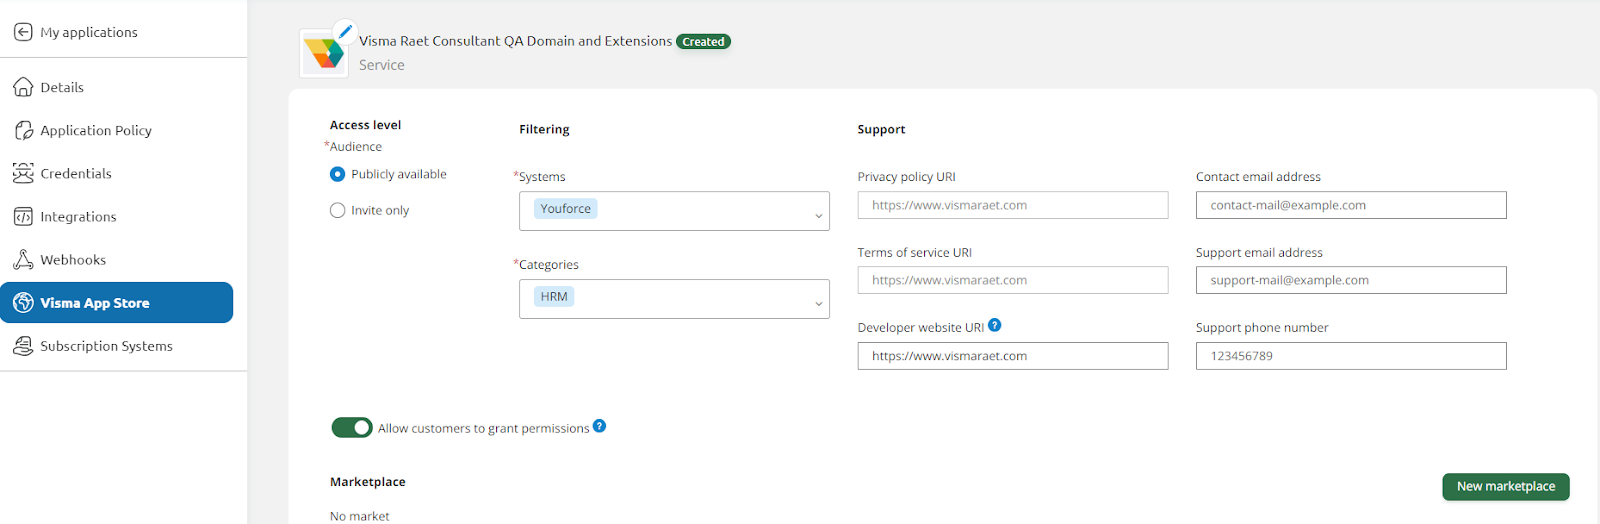The height and width of the screenshot is (524, 1600).
Task: Click the Integrations code icon
Action: (23, 216)
